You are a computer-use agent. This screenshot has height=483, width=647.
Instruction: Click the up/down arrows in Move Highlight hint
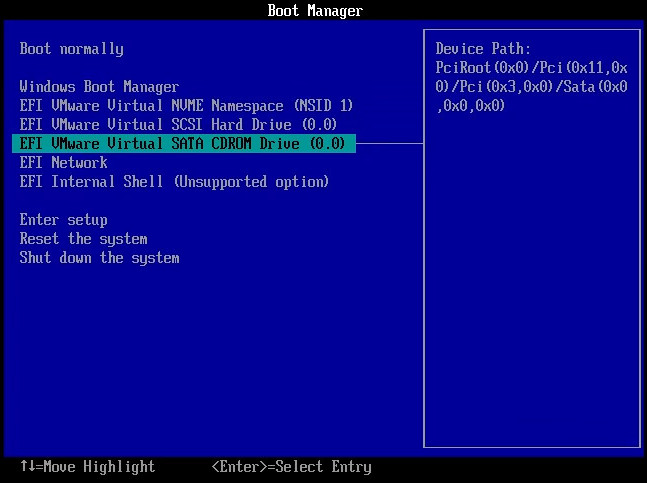[27, 467]
